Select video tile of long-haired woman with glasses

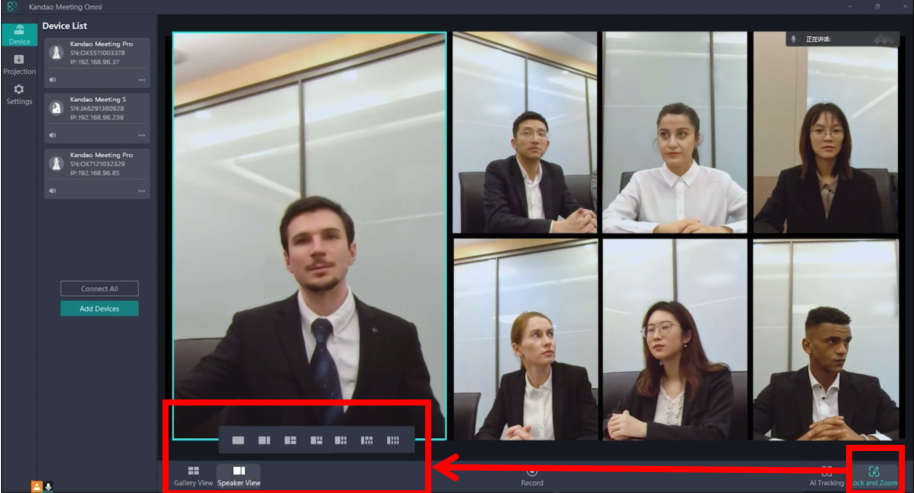click(x=674, y=339)
